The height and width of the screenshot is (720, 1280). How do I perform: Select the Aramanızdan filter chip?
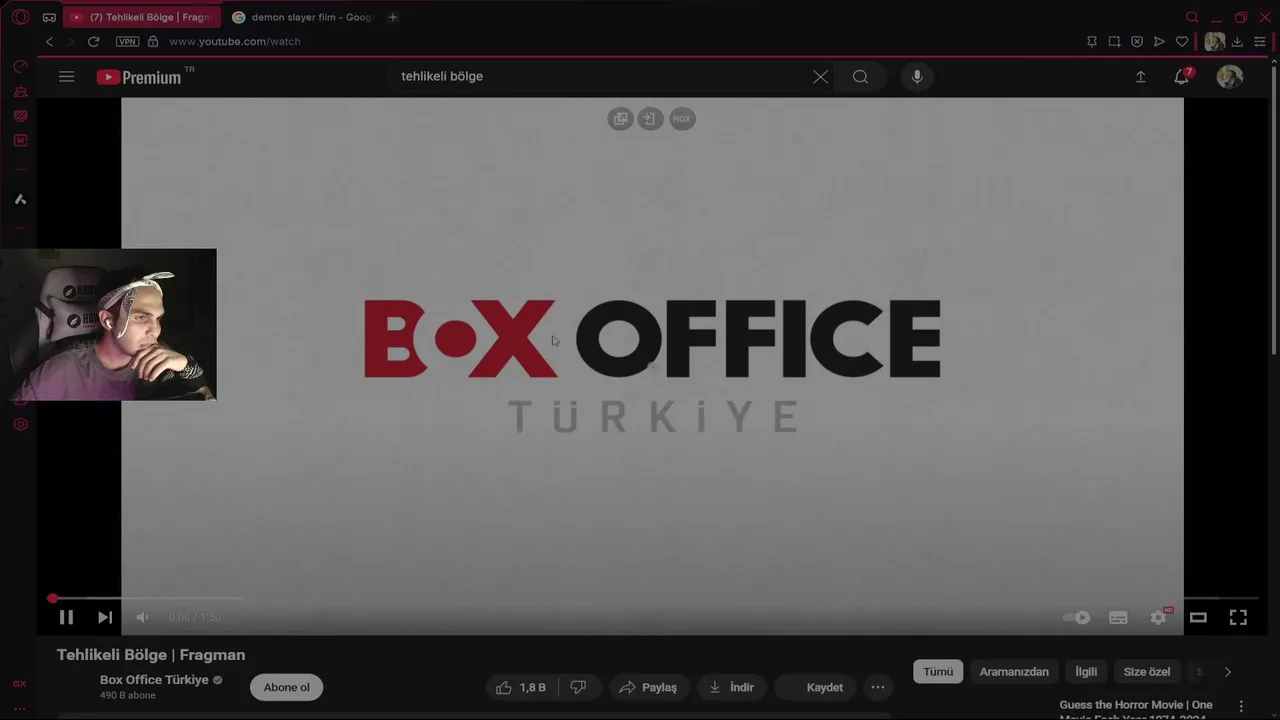[1014, 672]
